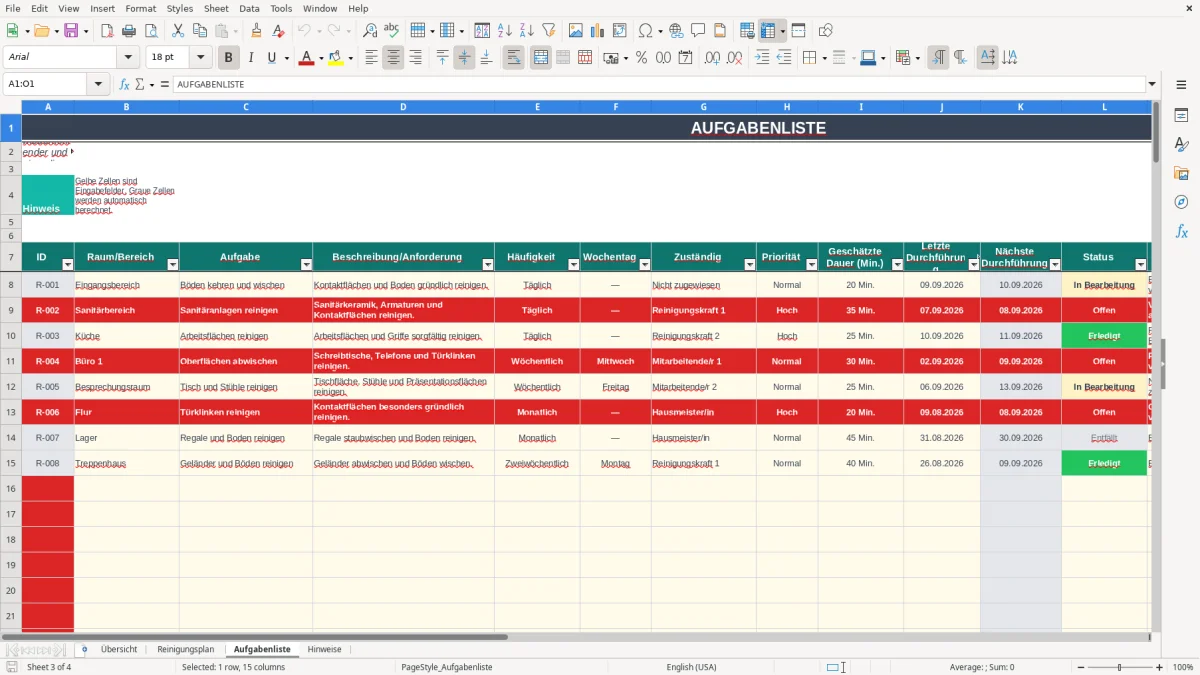Open the Font Size dropdown

coord(200,58)
